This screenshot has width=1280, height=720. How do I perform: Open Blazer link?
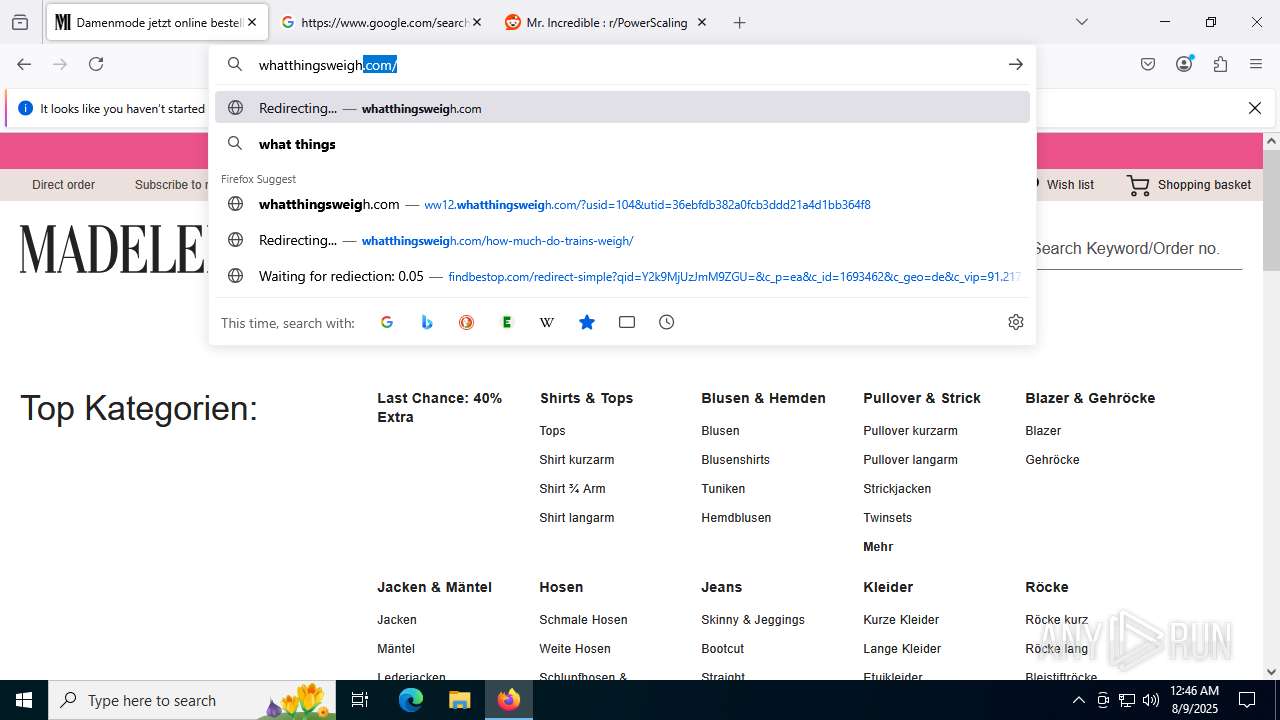click(x=1043, y=431)
